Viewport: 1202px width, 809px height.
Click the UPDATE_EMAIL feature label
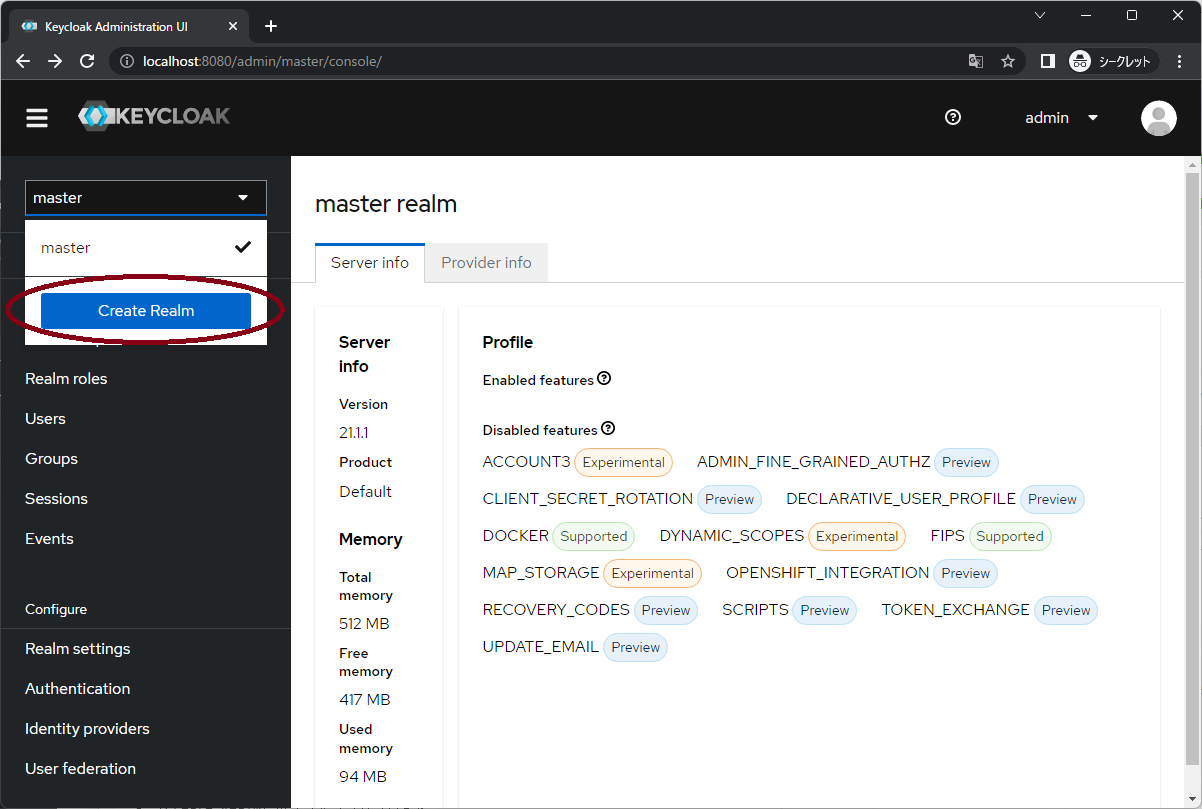point(541,646)
